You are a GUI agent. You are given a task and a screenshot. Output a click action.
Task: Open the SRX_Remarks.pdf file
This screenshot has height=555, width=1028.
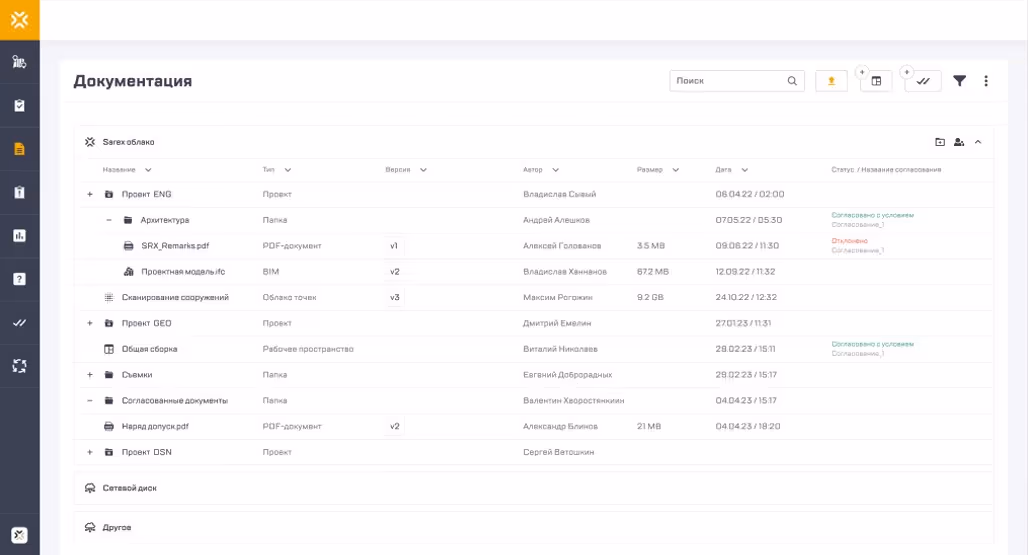pyautogui.click(x=175, y=246)
